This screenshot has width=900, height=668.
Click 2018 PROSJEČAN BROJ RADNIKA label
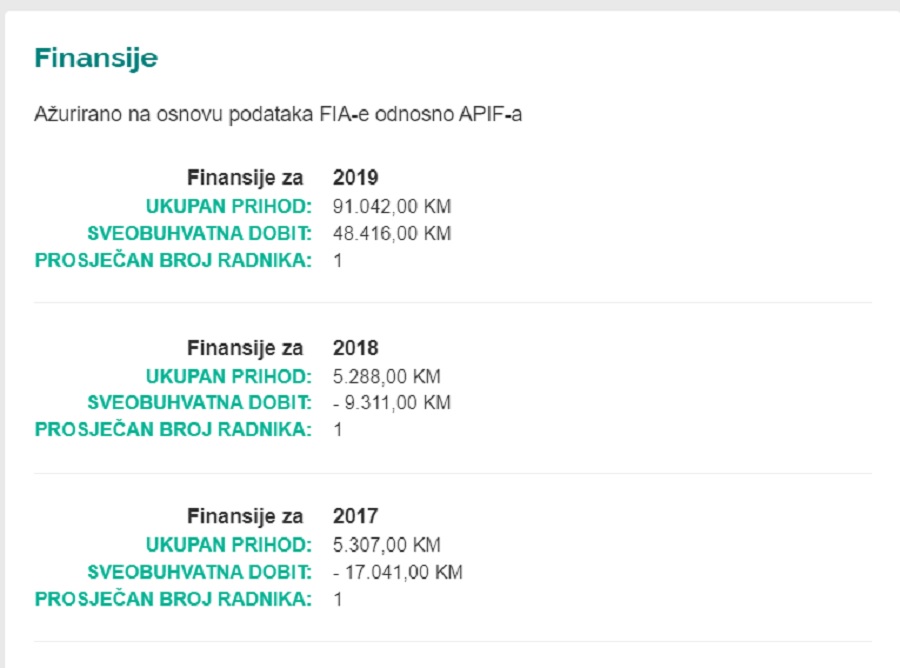(x=173, y=429)
